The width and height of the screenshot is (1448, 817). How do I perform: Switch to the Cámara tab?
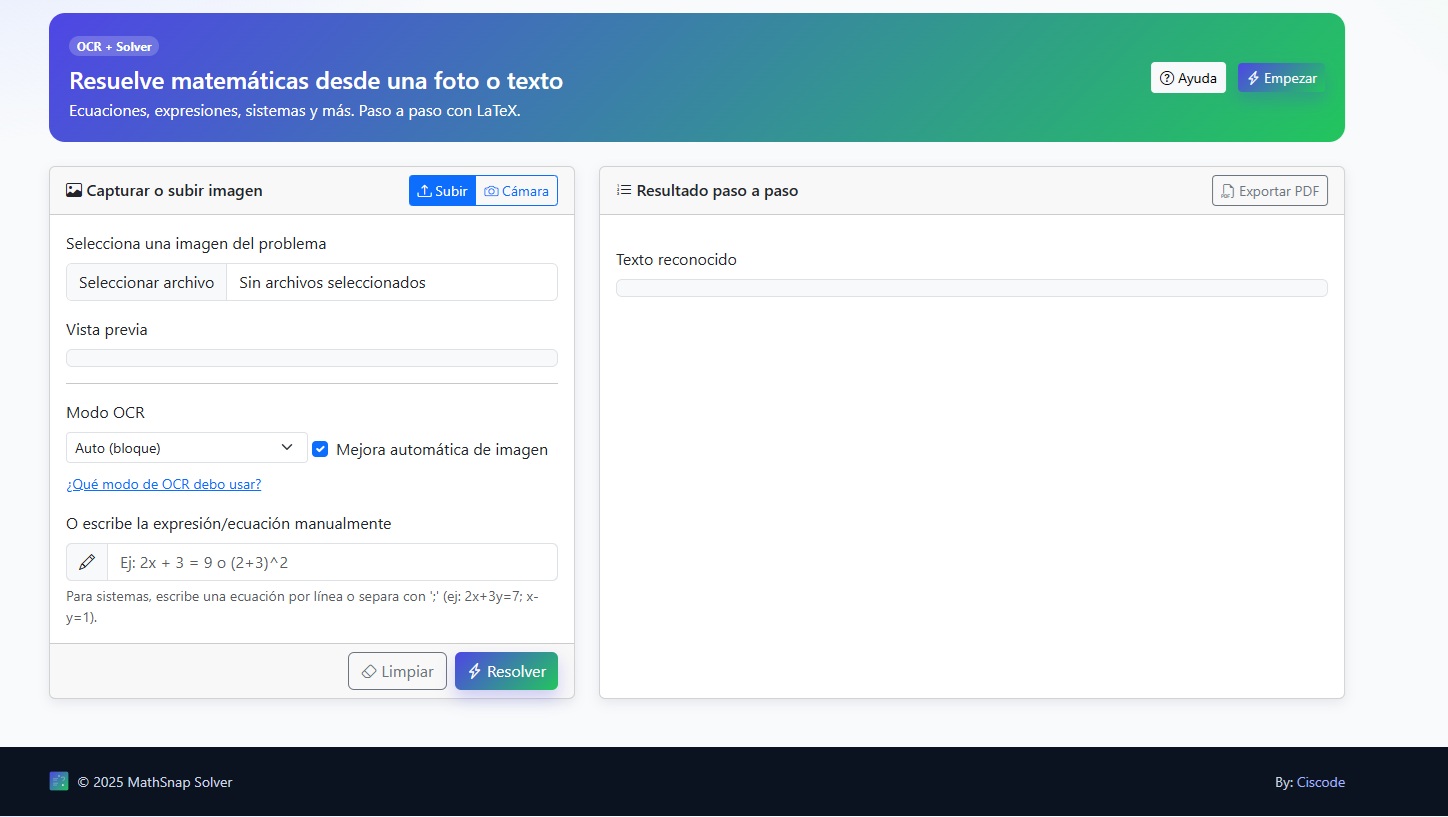pos(516,191)
